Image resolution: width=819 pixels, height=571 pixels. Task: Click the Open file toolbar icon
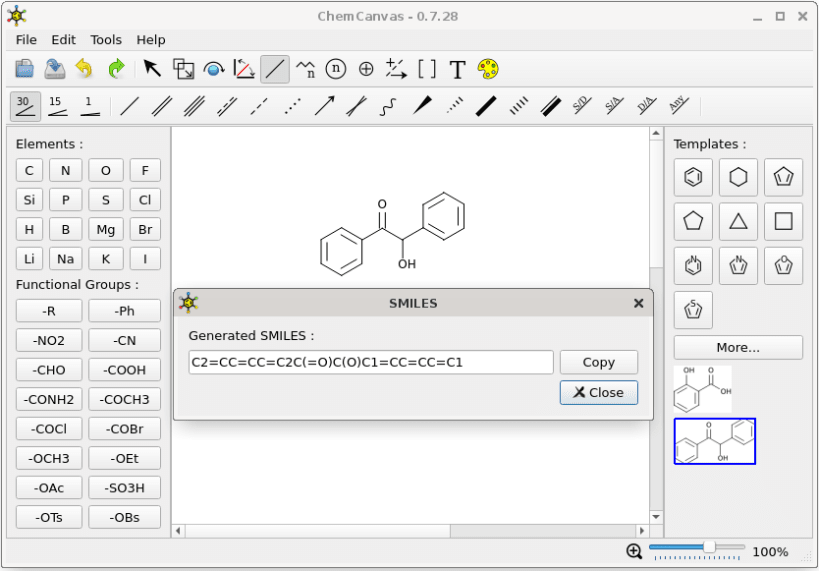pos(24,69)
